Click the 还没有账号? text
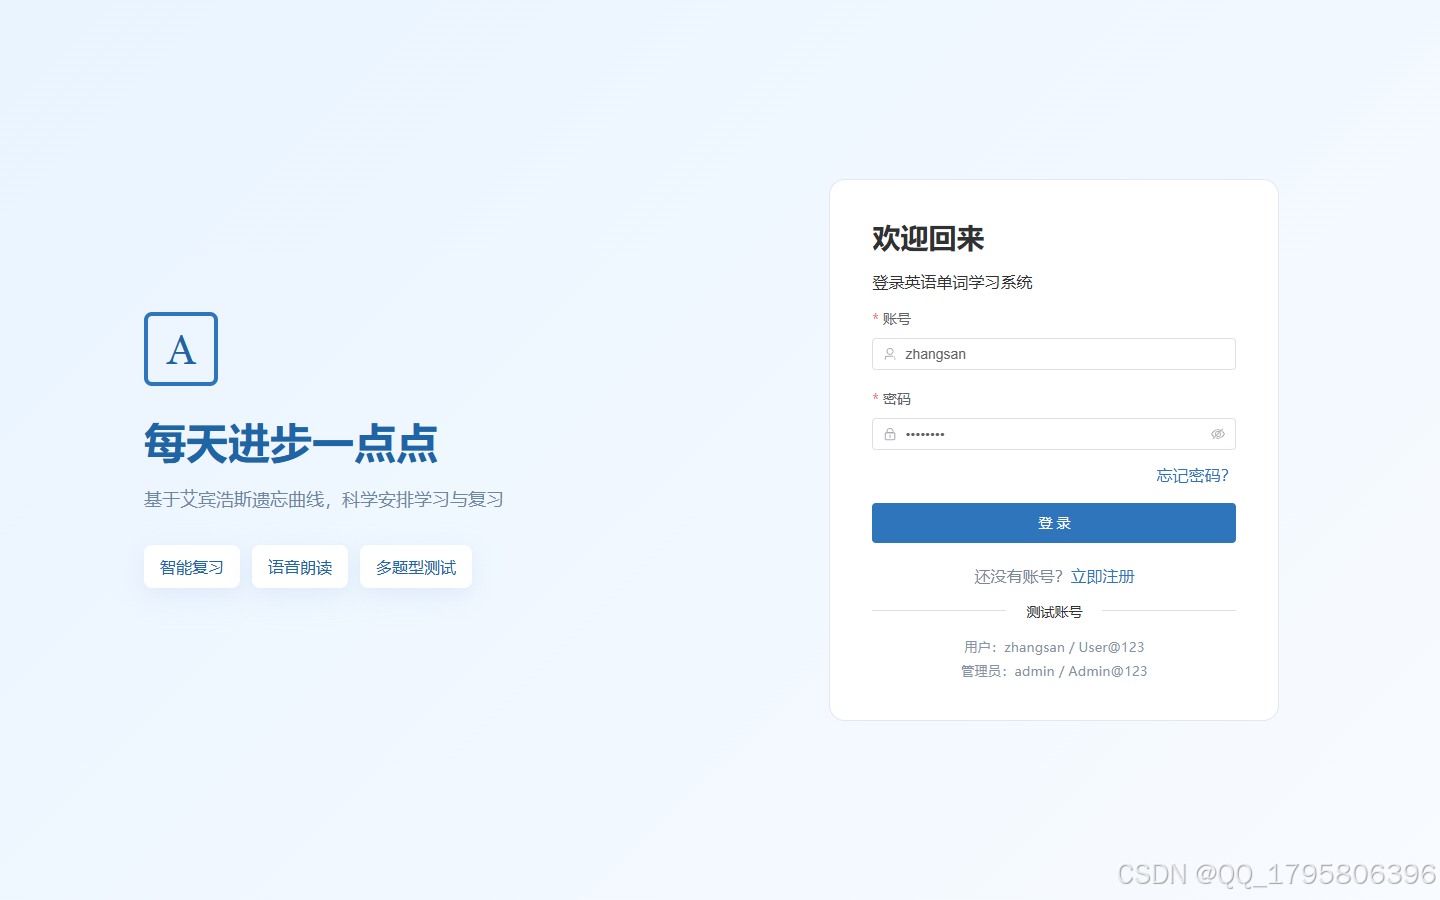Viewport: 1440px width, 900px height. click(x=1018, y=577)
